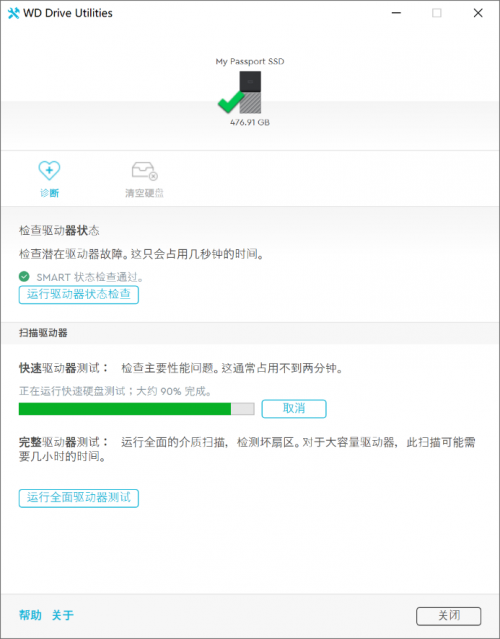Click the 运行驱动器状态检查 button
The width and height of the screenshot is (500, 639).
[79, 295]
